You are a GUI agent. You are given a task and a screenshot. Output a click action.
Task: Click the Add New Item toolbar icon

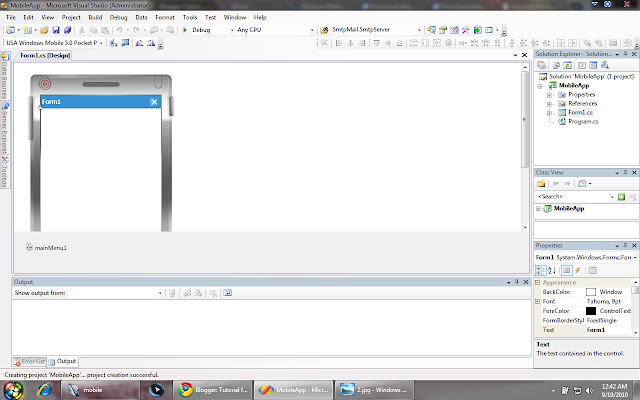[x=27, y=30]
